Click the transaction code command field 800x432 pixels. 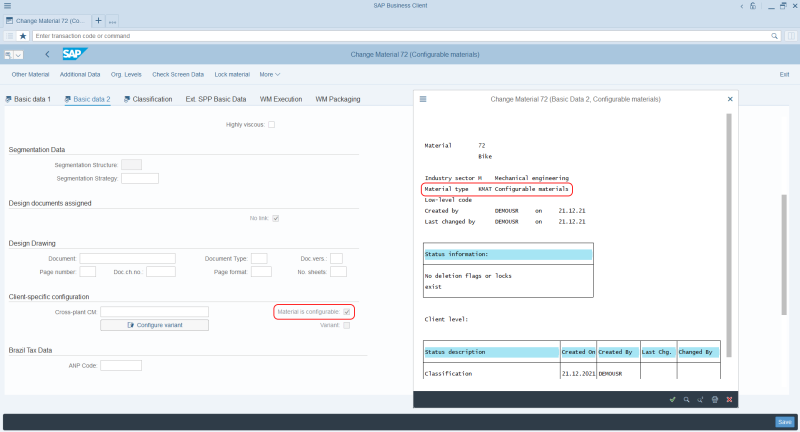(403, 36)
